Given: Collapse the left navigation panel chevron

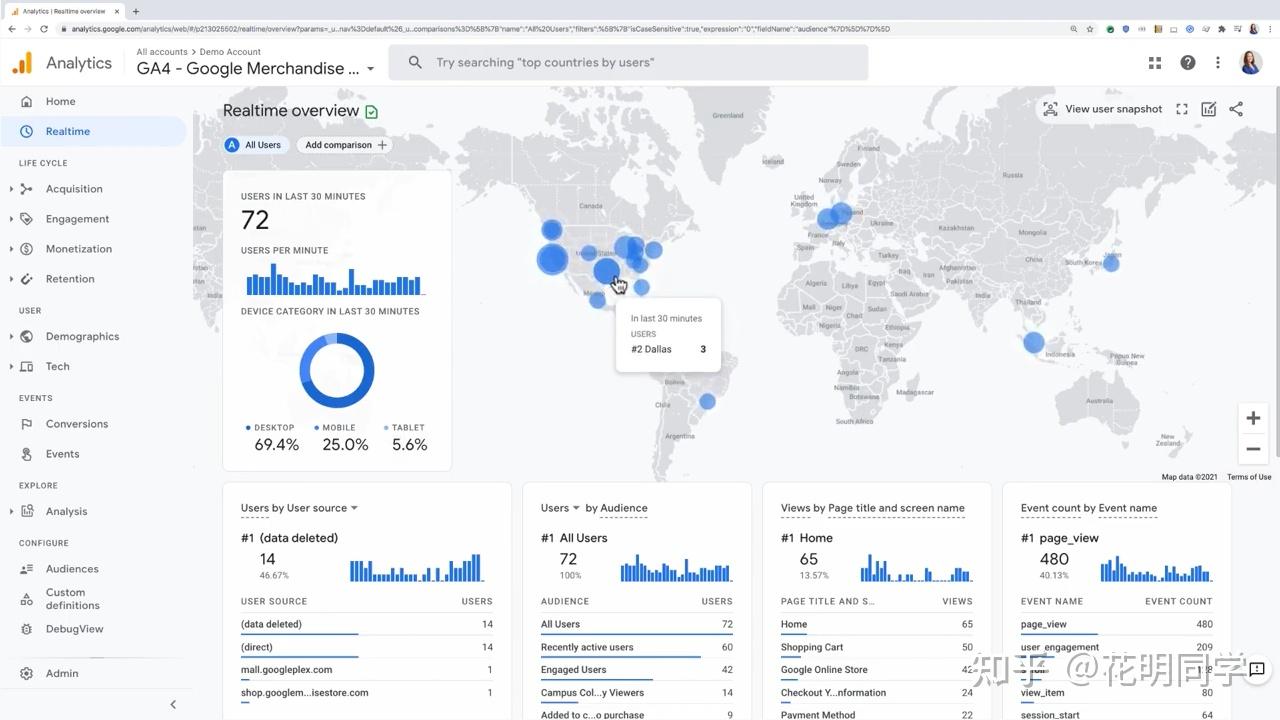Looking at the screenshot, I should (172, 704).
